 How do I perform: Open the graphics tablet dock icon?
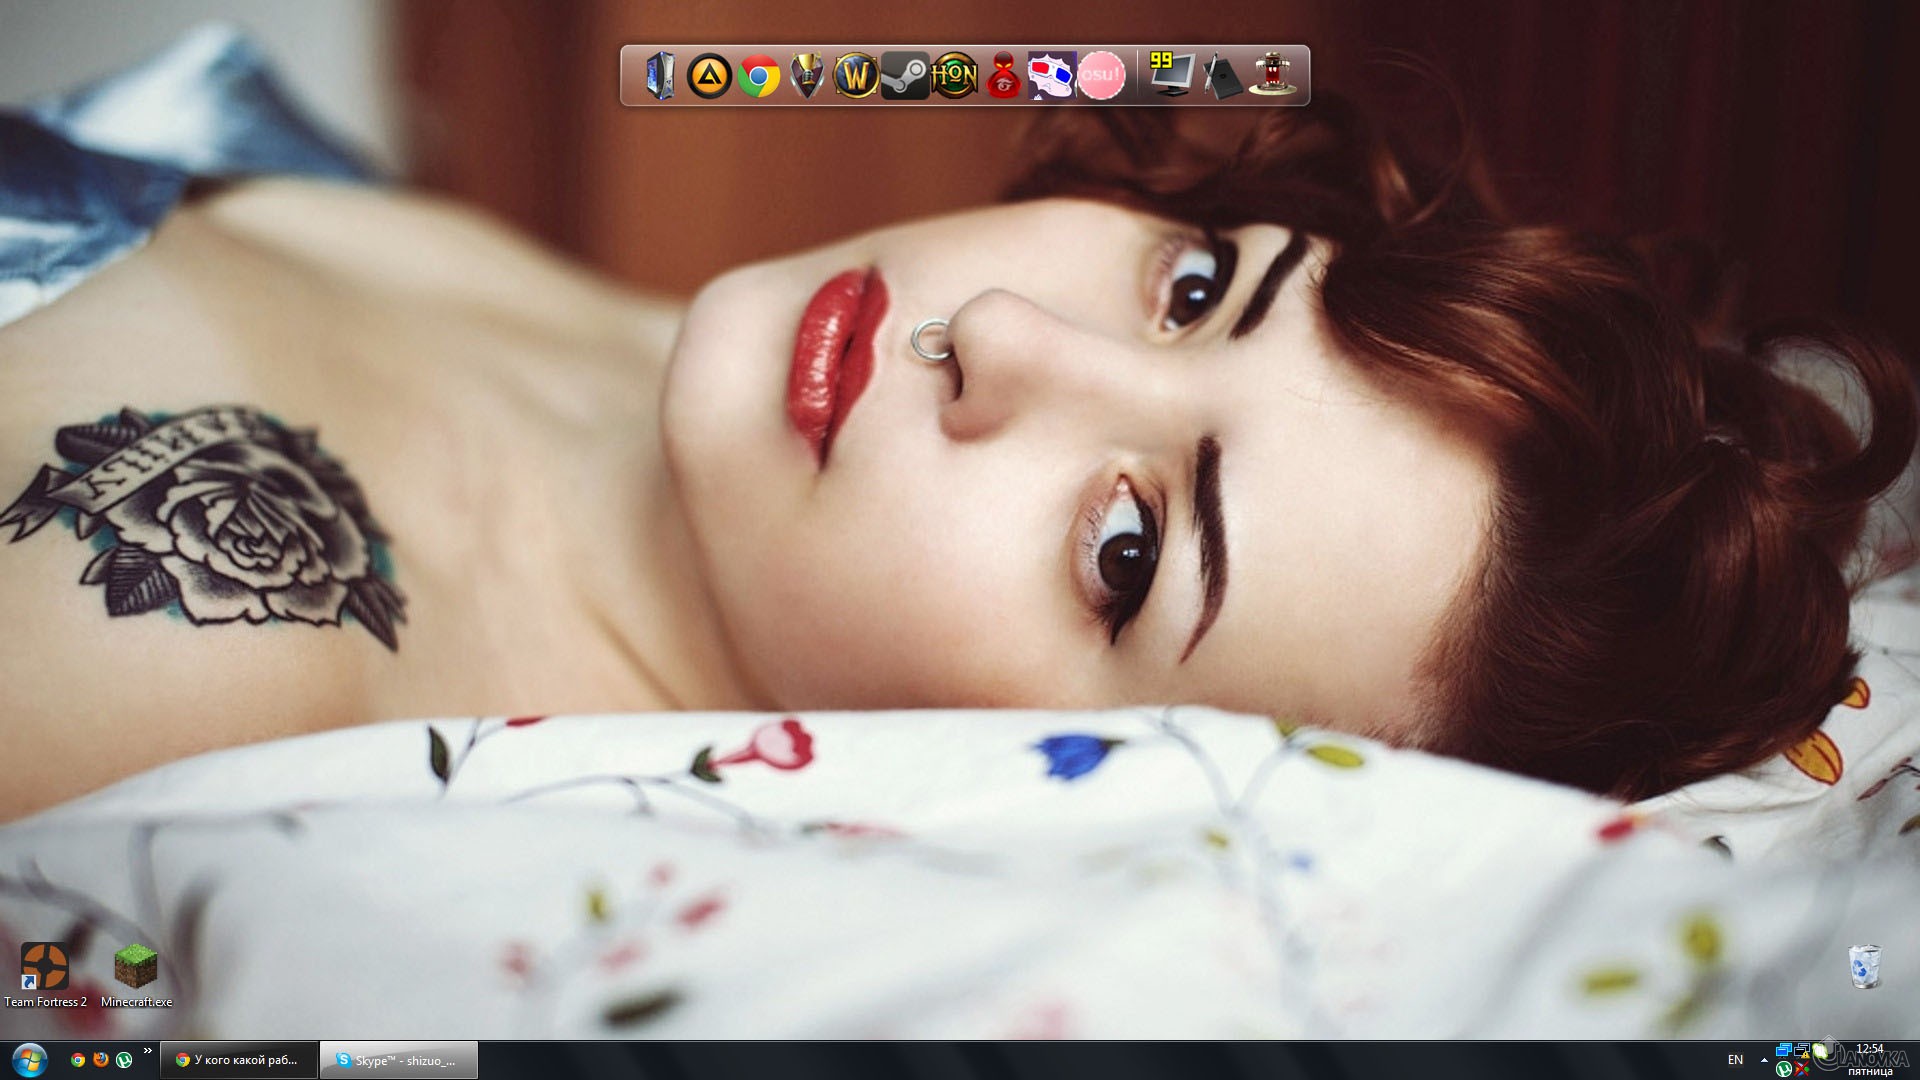[1221, 75]
